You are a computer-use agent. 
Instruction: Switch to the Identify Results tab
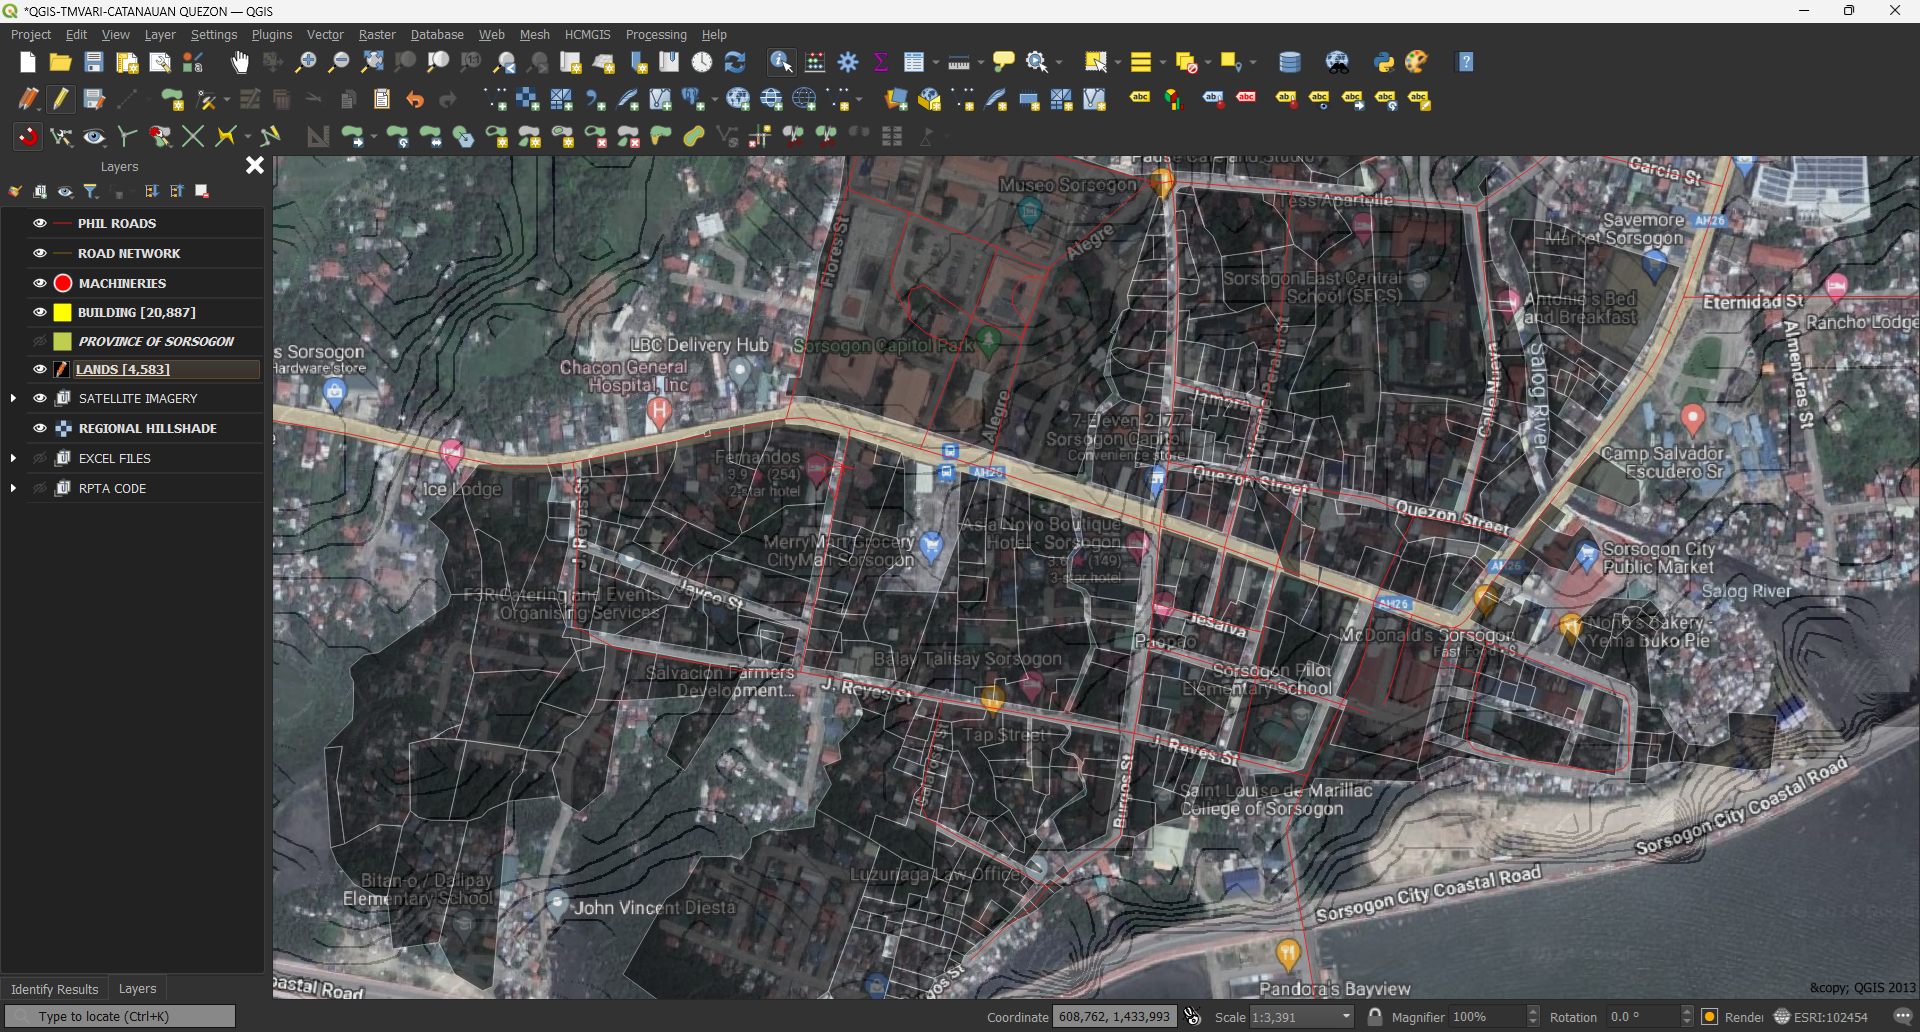(x=54, y=989)
